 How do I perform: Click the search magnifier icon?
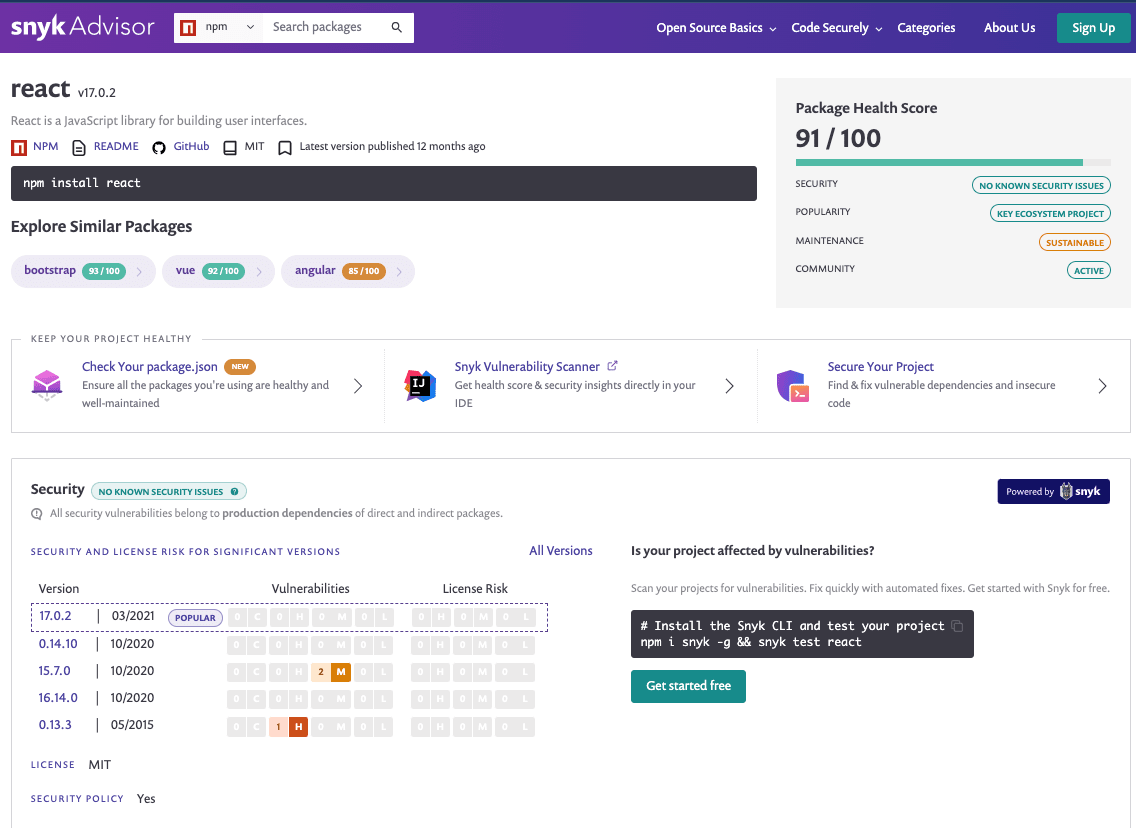click(396, 28)
